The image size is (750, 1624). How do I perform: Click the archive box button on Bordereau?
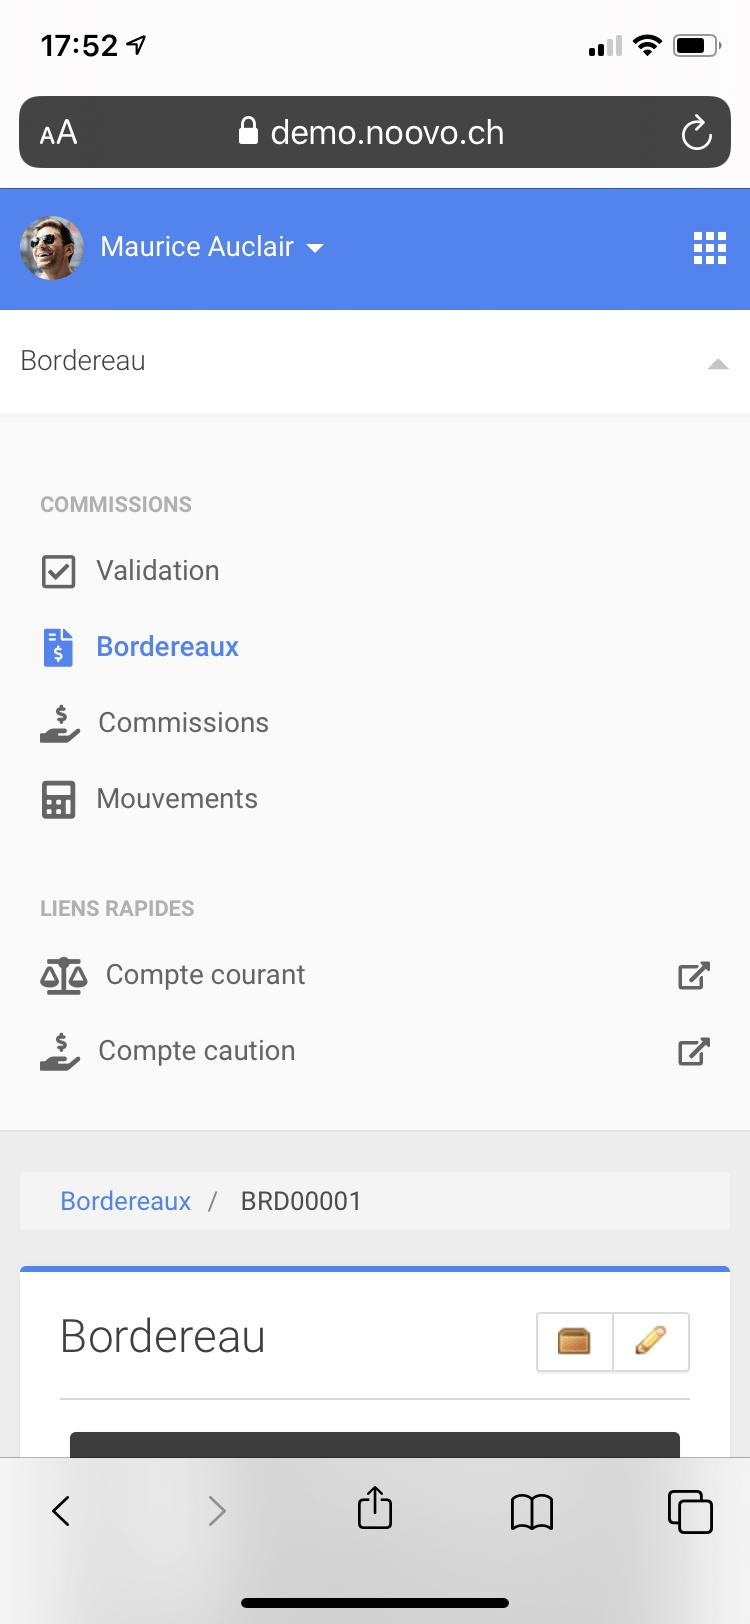574,1341
